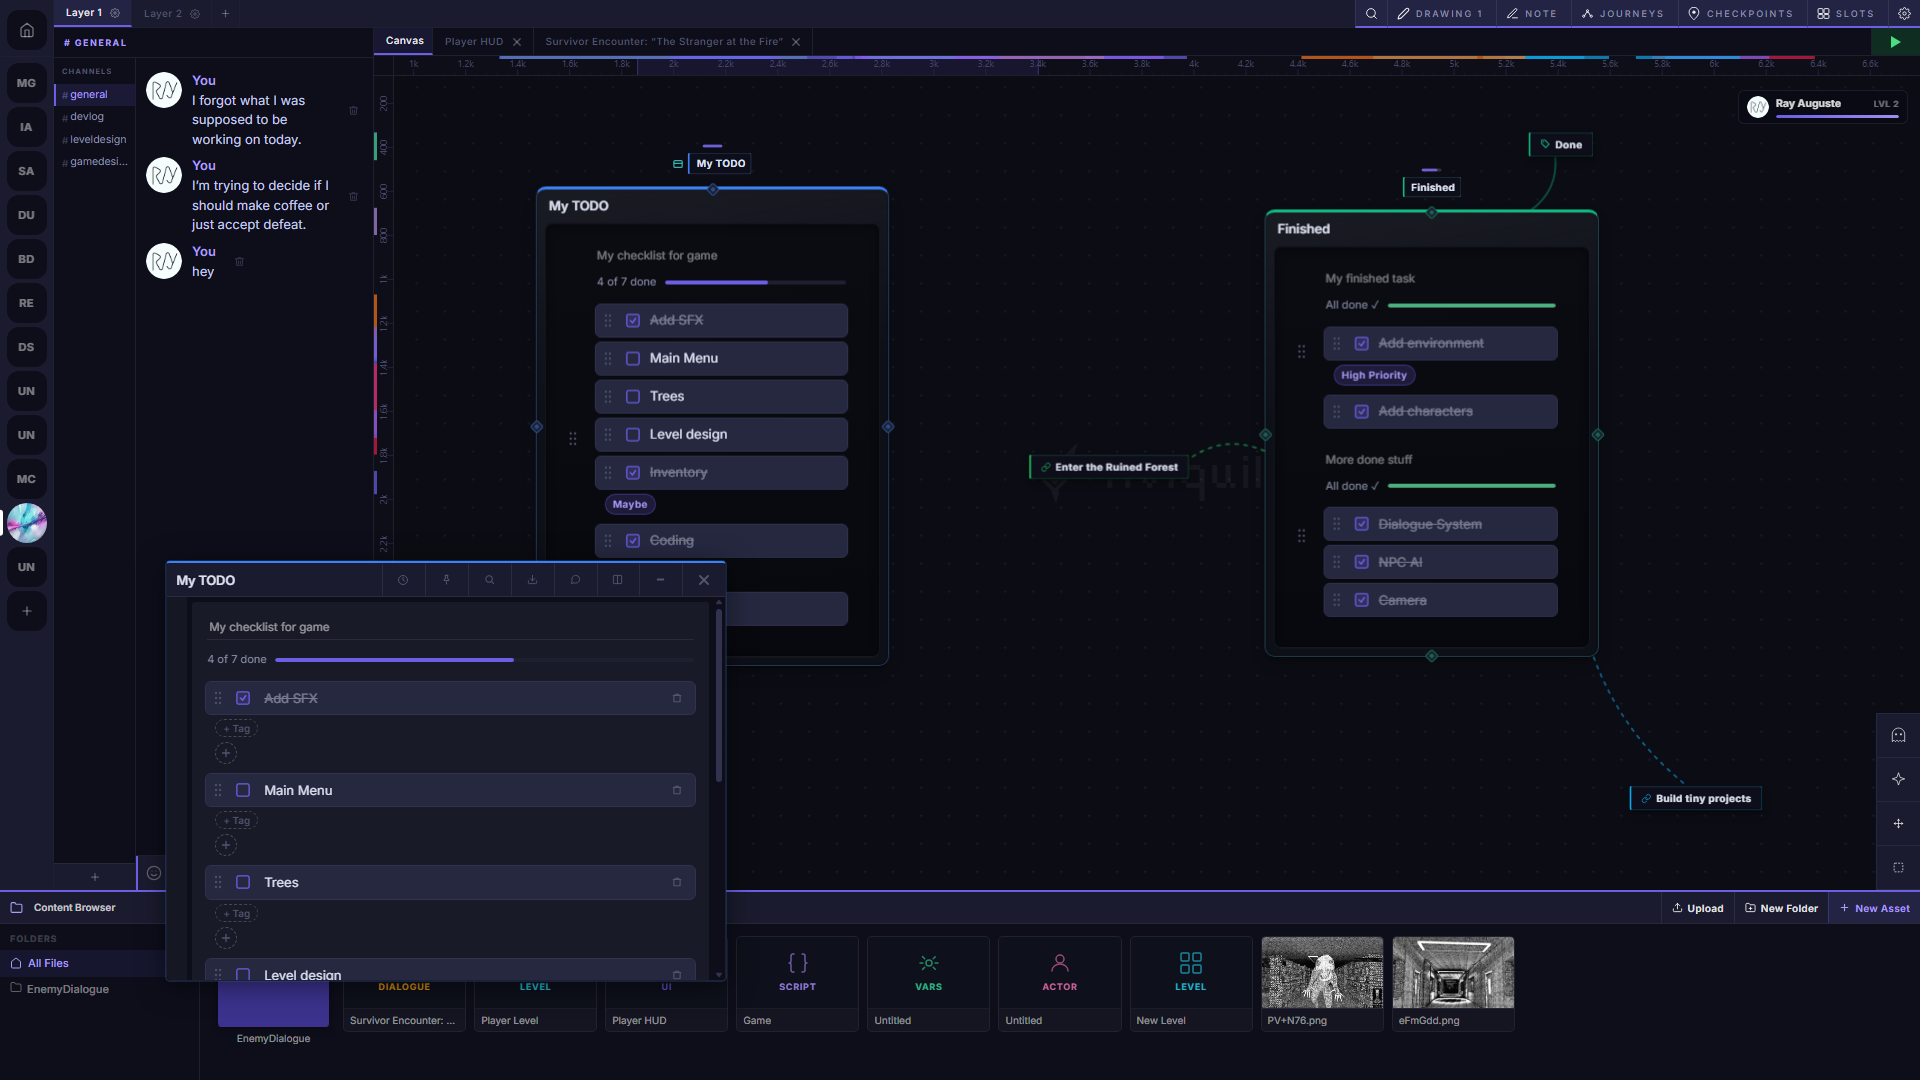The height and width of the screenshot is (1080, 1920).
Task: Click the drag handle of the My TODO canvas checklist
Action: [572, 439]
